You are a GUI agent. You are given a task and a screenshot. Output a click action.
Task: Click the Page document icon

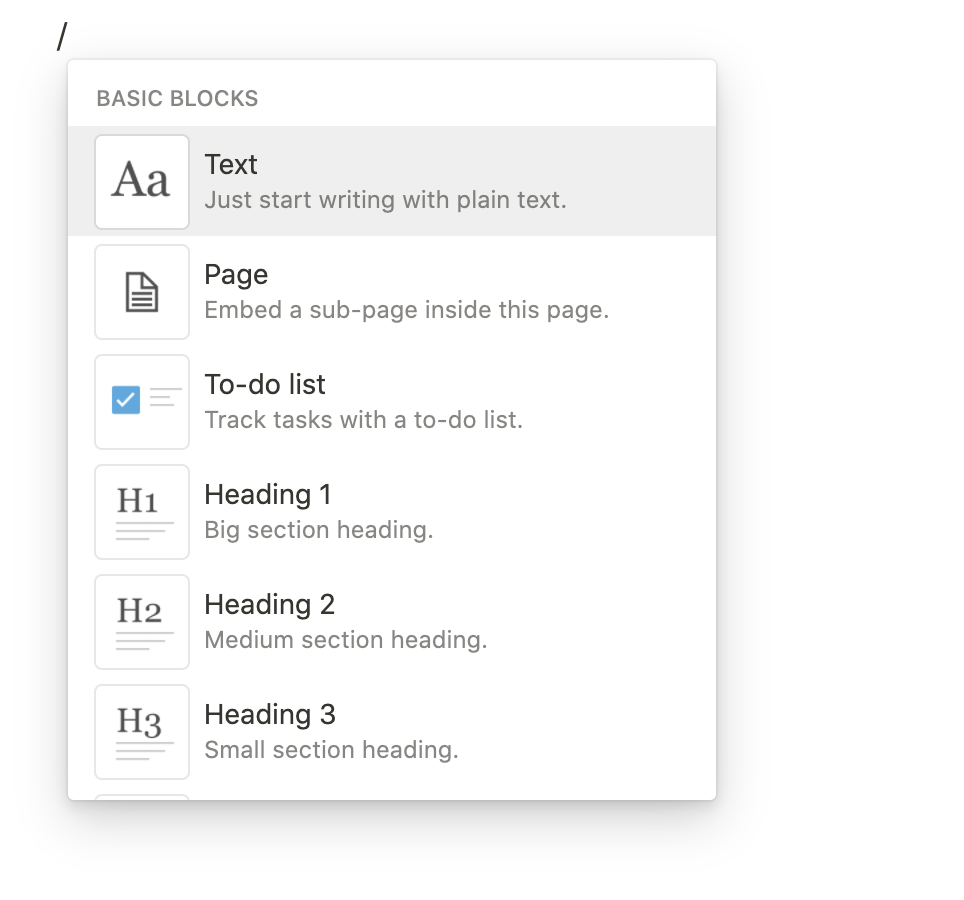(142, 292)
